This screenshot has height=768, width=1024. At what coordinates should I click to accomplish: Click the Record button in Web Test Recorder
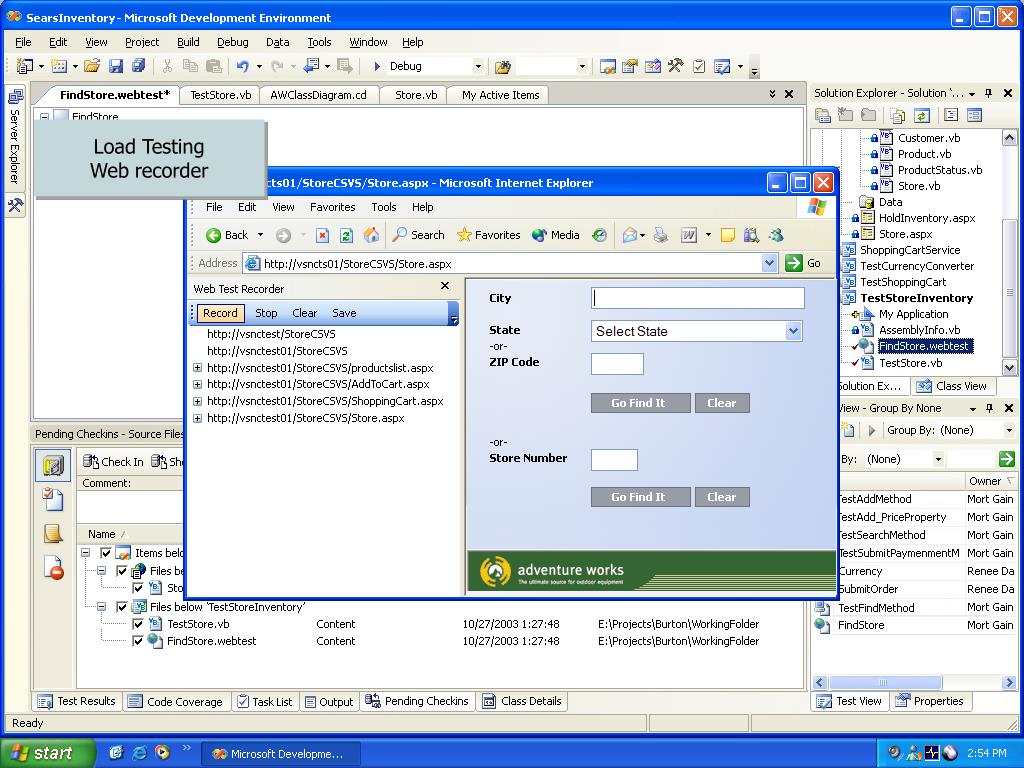coord(220,313)
